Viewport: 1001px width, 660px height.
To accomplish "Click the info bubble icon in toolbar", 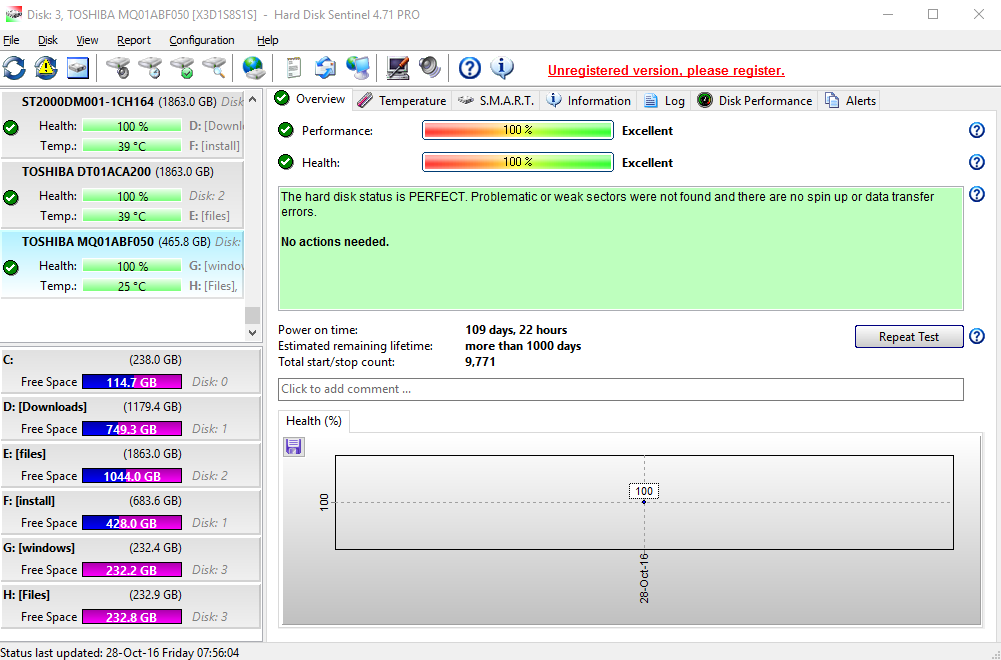I will point(502,68).
